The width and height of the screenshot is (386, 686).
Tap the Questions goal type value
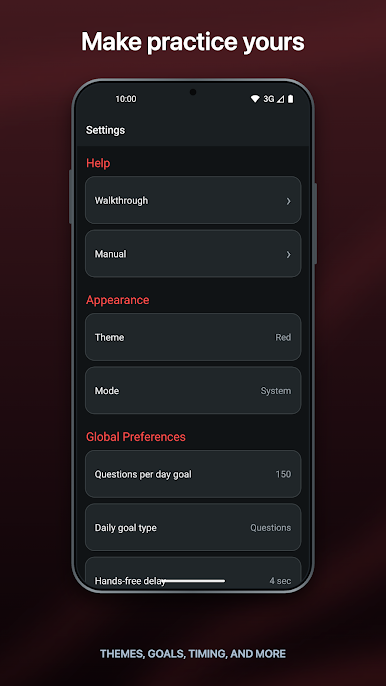pos(270,528)
